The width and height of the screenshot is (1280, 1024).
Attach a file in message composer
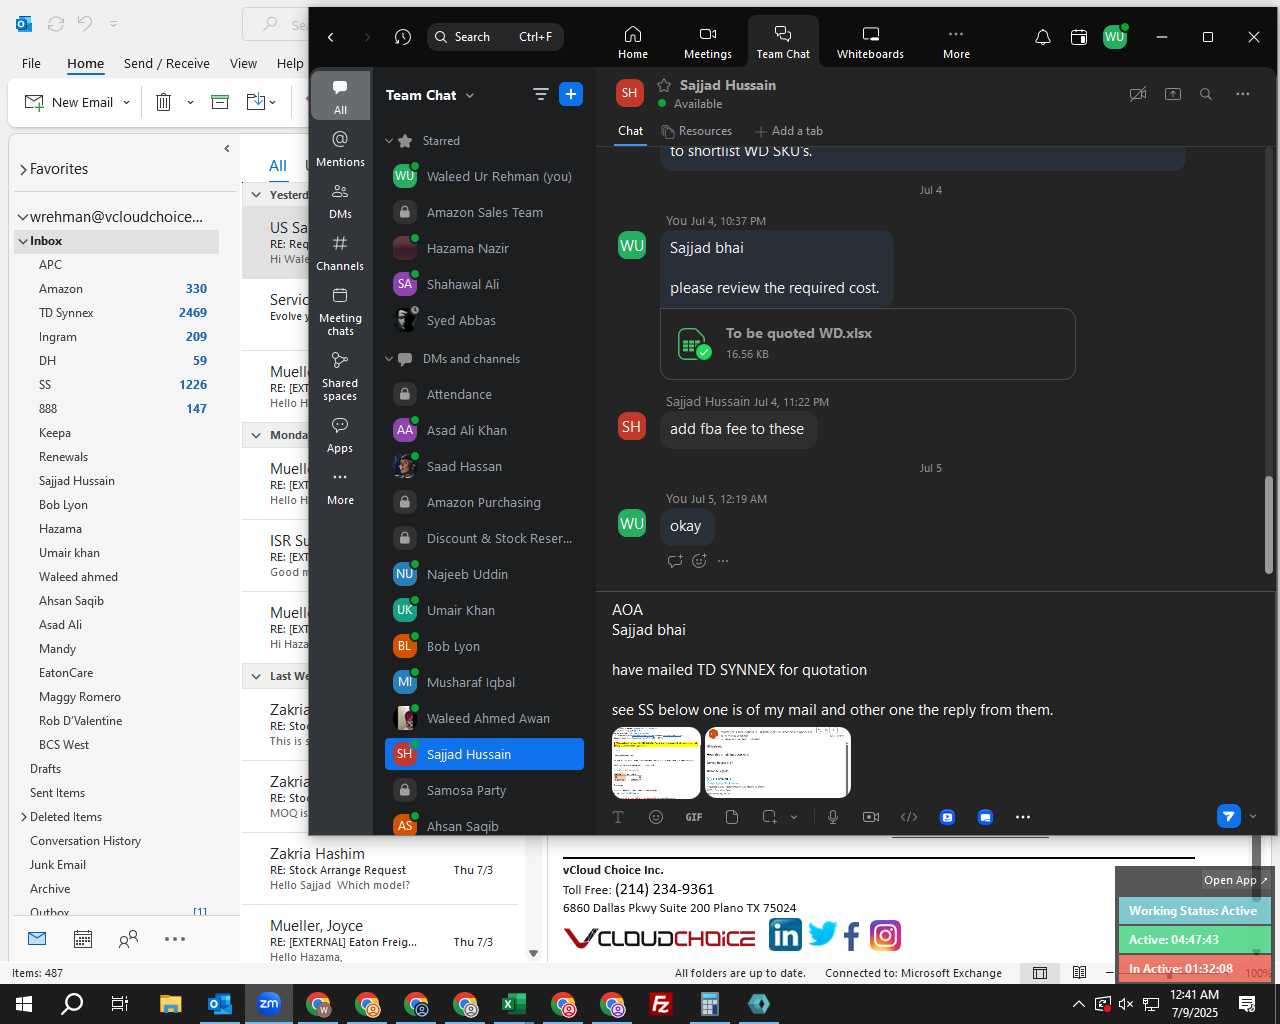pos(732,817)
